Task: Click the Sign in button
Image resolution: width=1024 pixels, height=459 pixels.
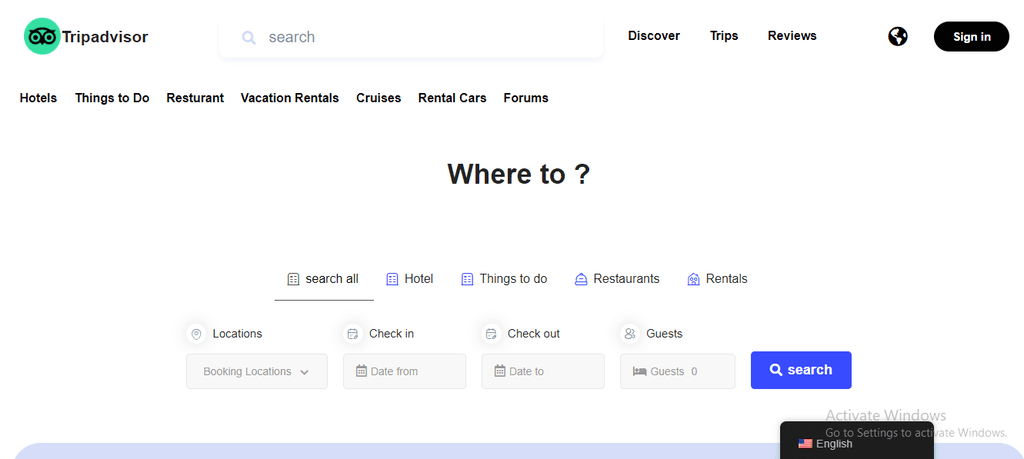Action: pos(972,37)
